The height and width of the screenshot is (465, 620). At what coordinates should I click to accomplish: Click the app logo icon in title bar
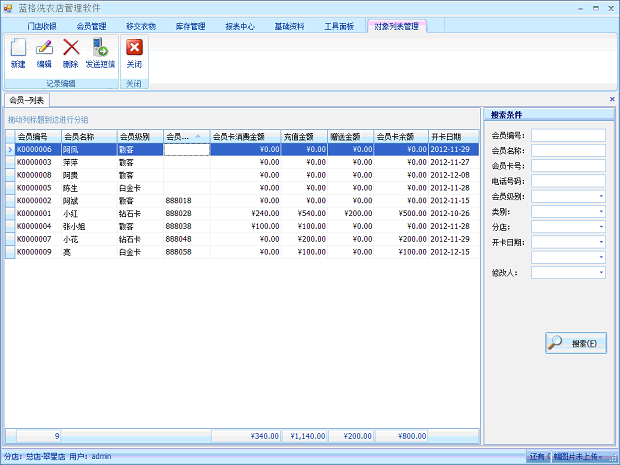[8, 8]
